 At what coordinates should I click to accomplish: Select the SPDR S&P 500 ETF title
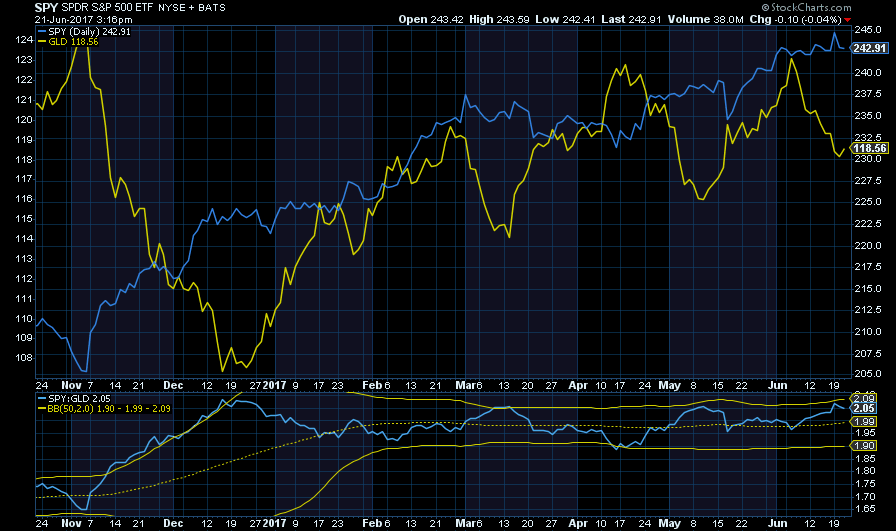point(107,7)
